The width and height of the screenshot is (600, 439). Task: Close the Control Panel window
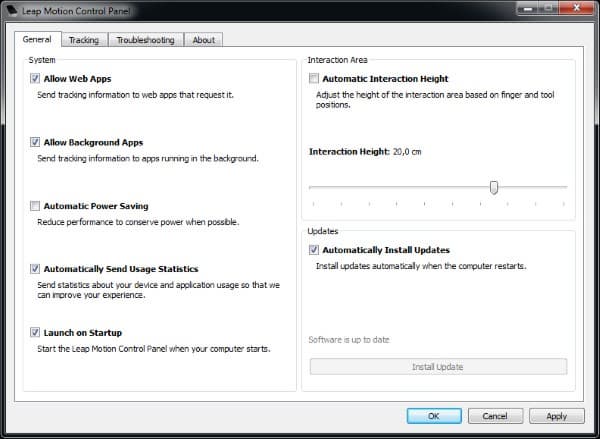[x=577, y=8]
